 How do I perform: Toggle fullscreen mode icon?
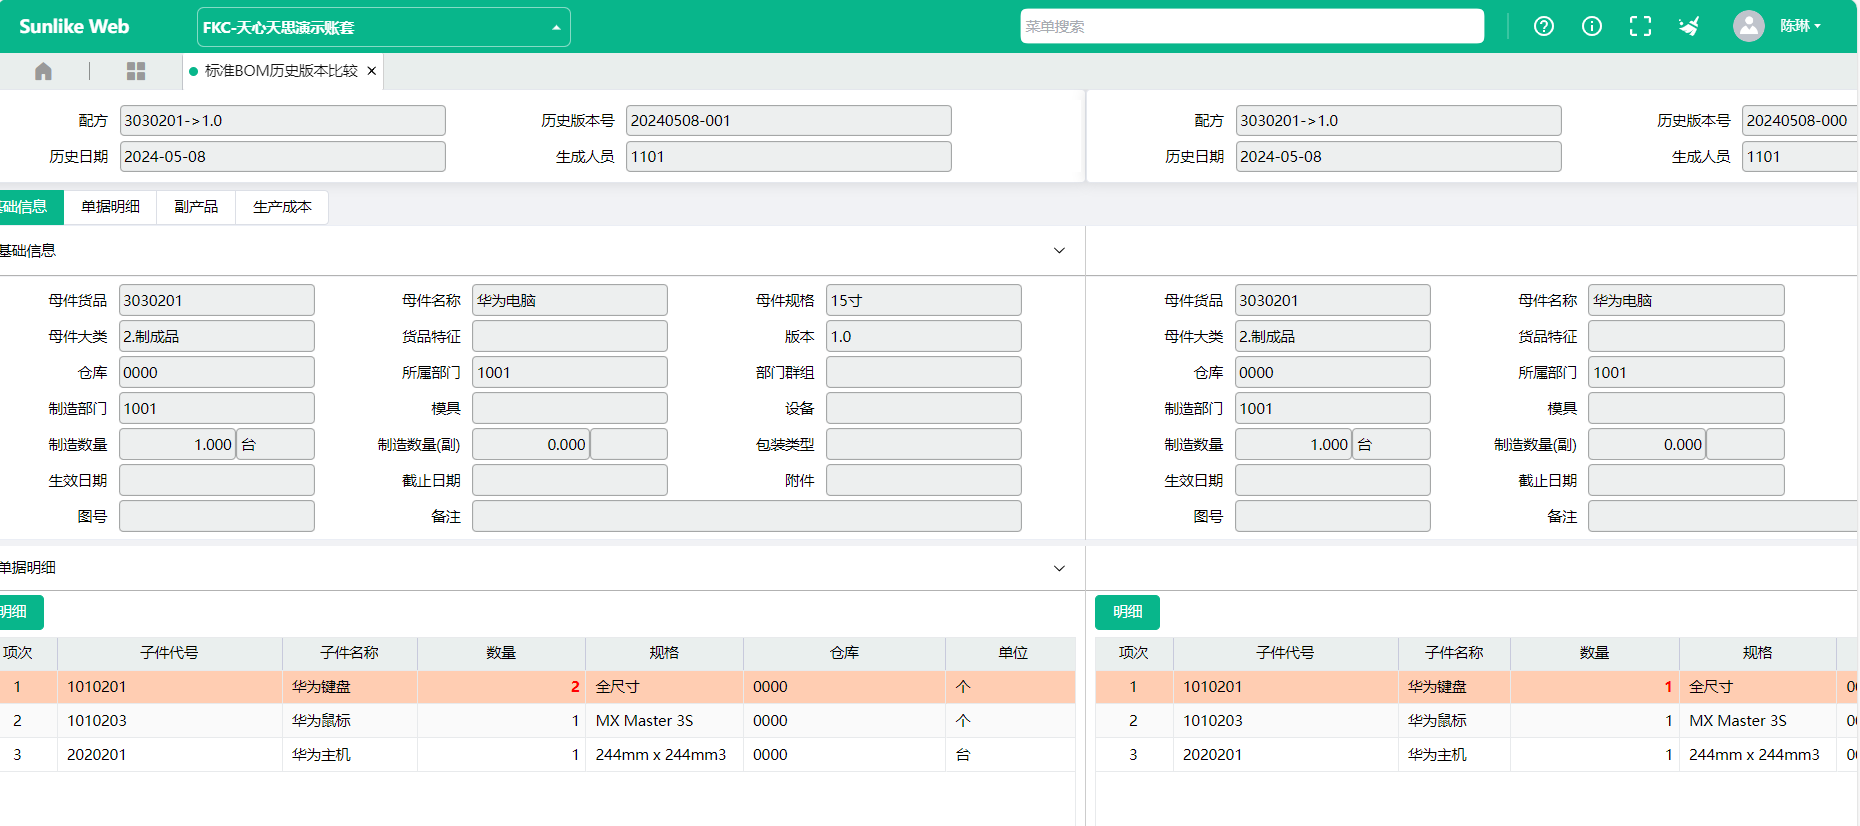[x=1640, y=27]
